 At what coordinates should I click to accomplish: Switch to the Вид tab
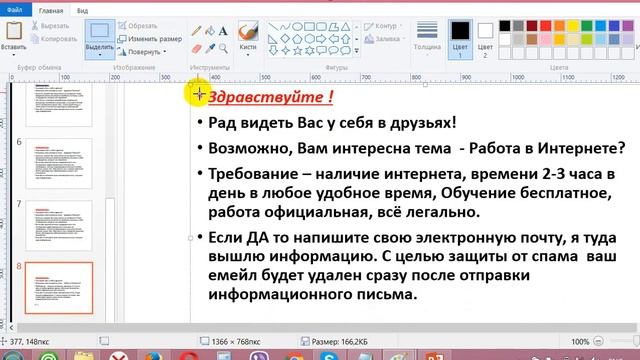82,11
